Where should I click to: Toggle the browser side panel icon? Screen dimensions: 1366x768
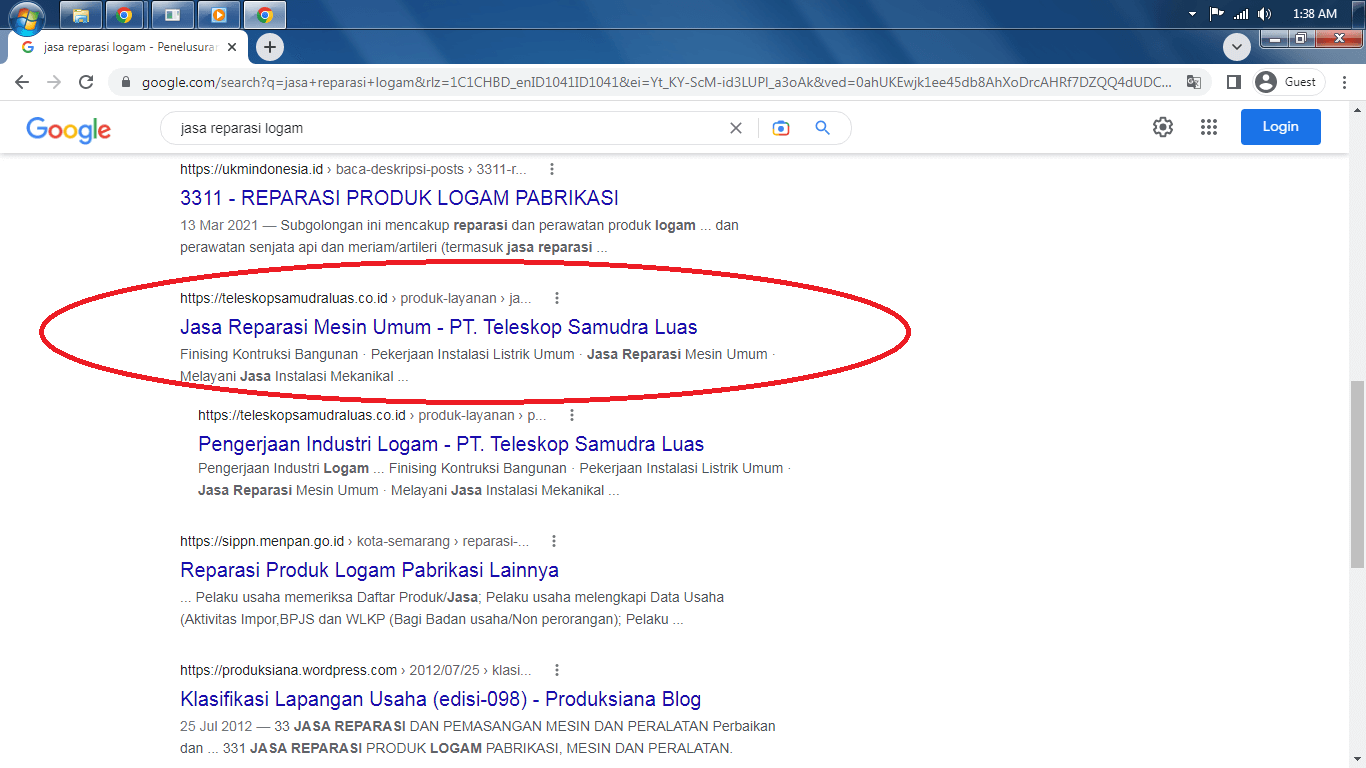pos(1234,82)
